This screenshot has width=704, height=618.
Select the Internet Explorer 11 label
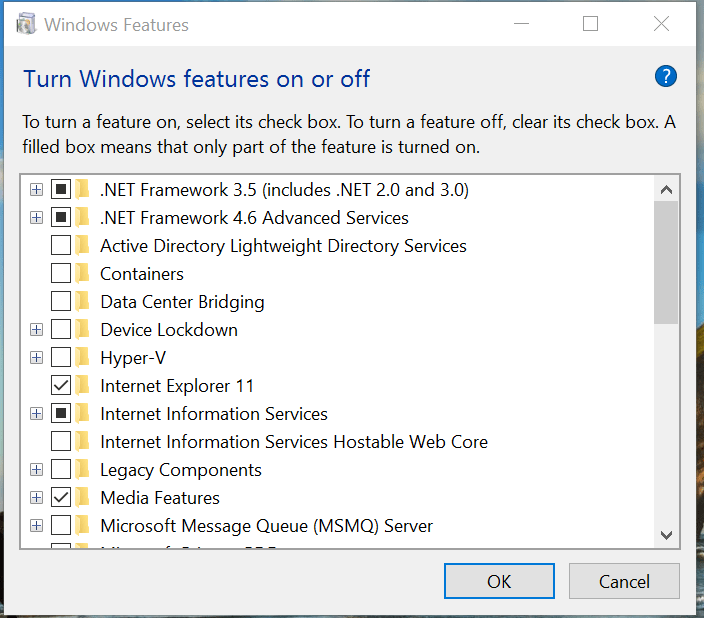pos(177,386)
